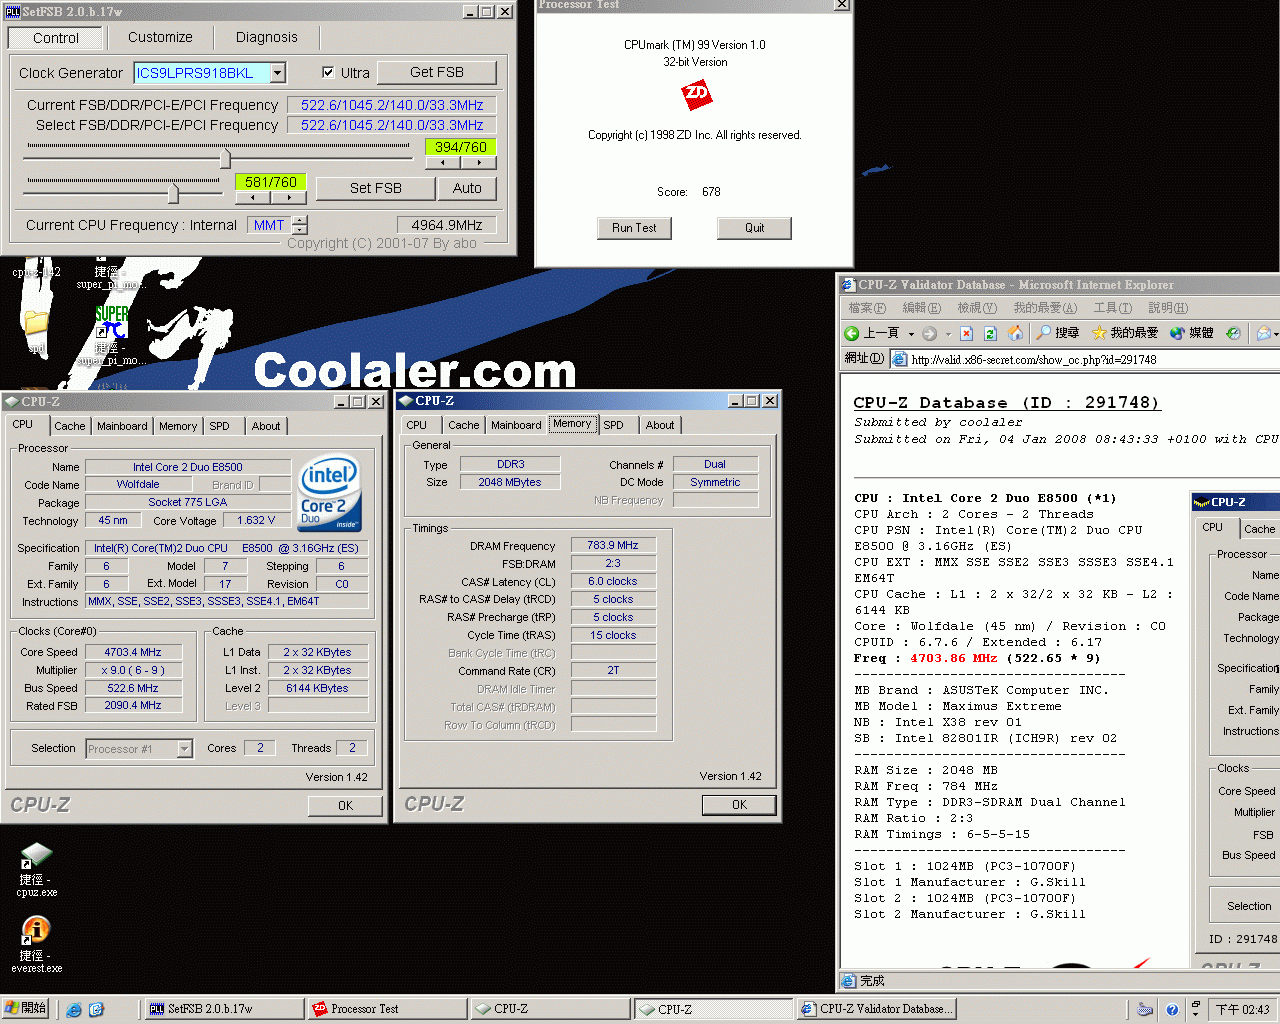This screenshot has width=1280, height=1024.
Task: Open Cache tab in left CPU-Z window
Action: point(70,426)
